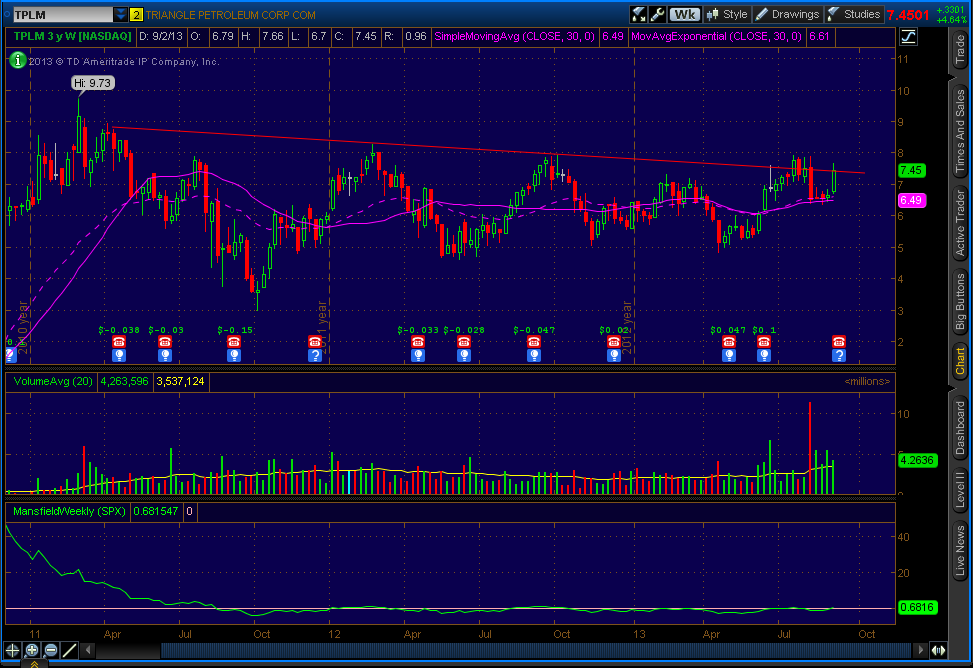Zoom out using the magnifier minus icon
The height and width of the screenshot is (668, 973).
[x=50, y=649]
